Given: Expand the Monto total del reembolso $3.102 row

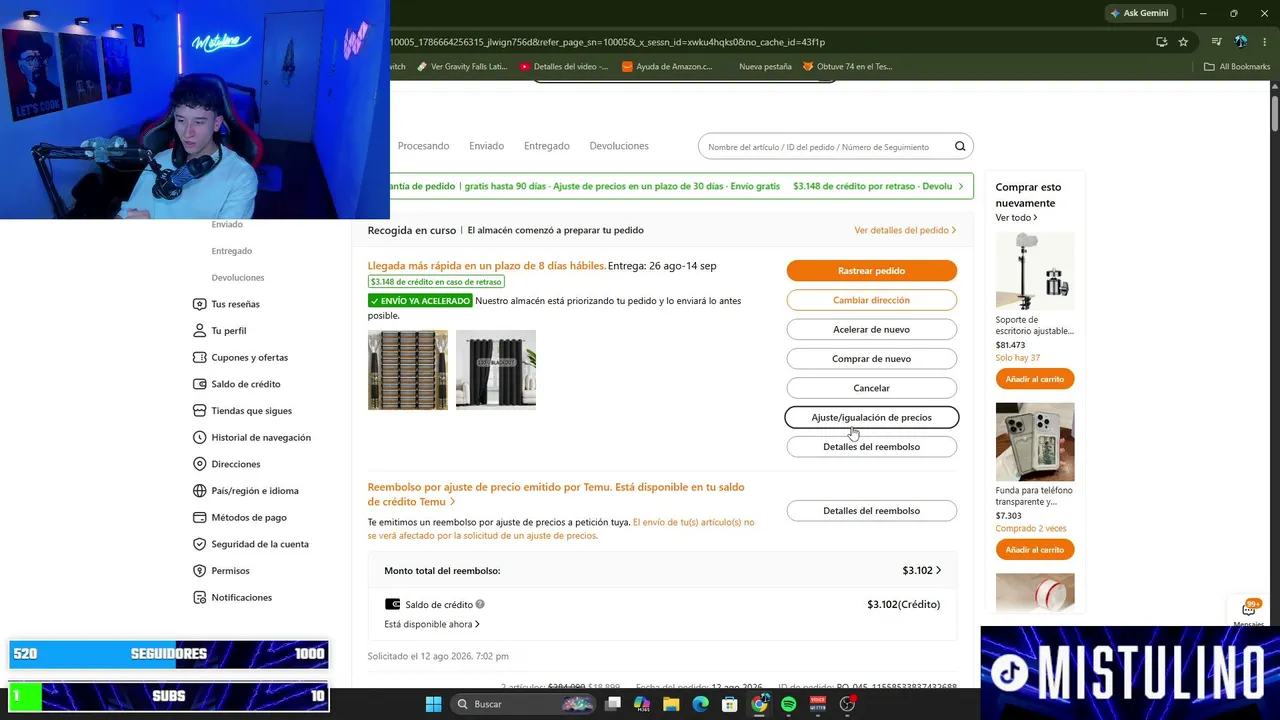Looking at the screenshot, I should point(662,570).
